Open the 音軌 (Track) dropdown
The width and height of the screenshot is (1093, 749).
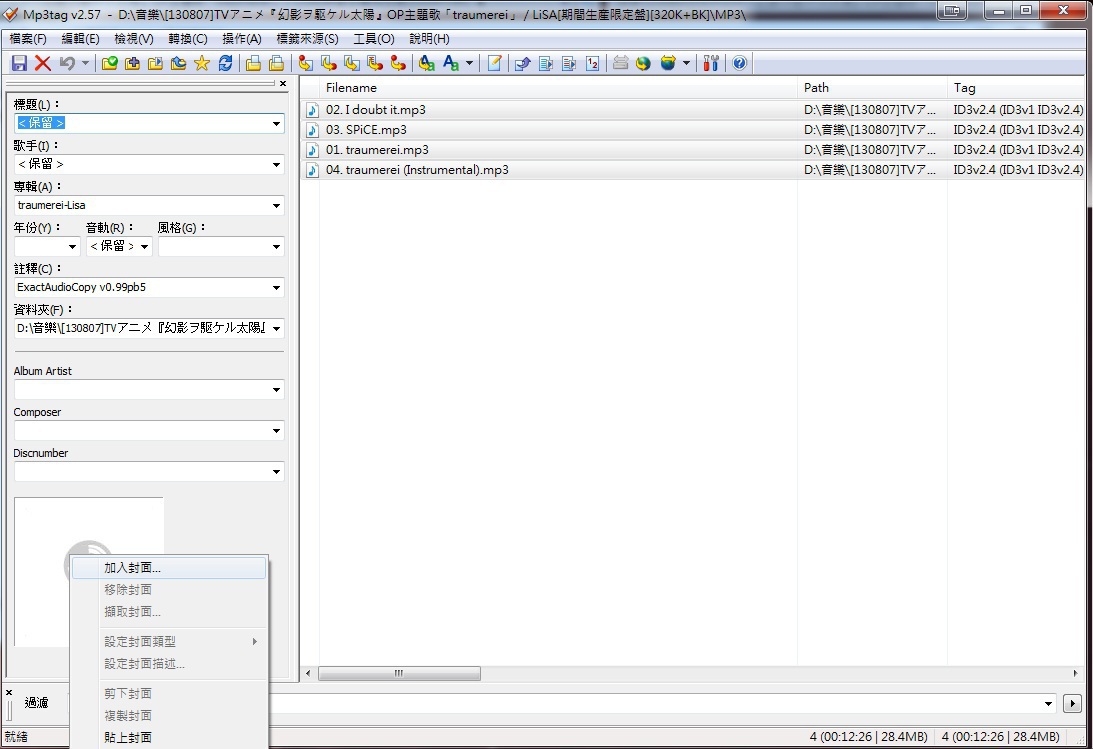[144, 247]
